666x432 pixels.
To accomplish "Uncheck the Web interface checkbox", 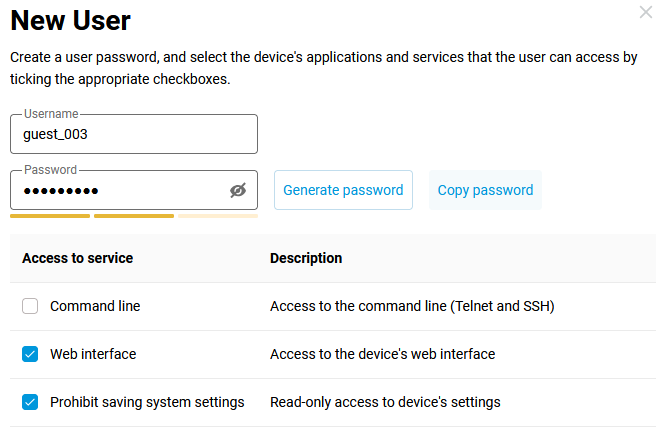I will point(30,354).
